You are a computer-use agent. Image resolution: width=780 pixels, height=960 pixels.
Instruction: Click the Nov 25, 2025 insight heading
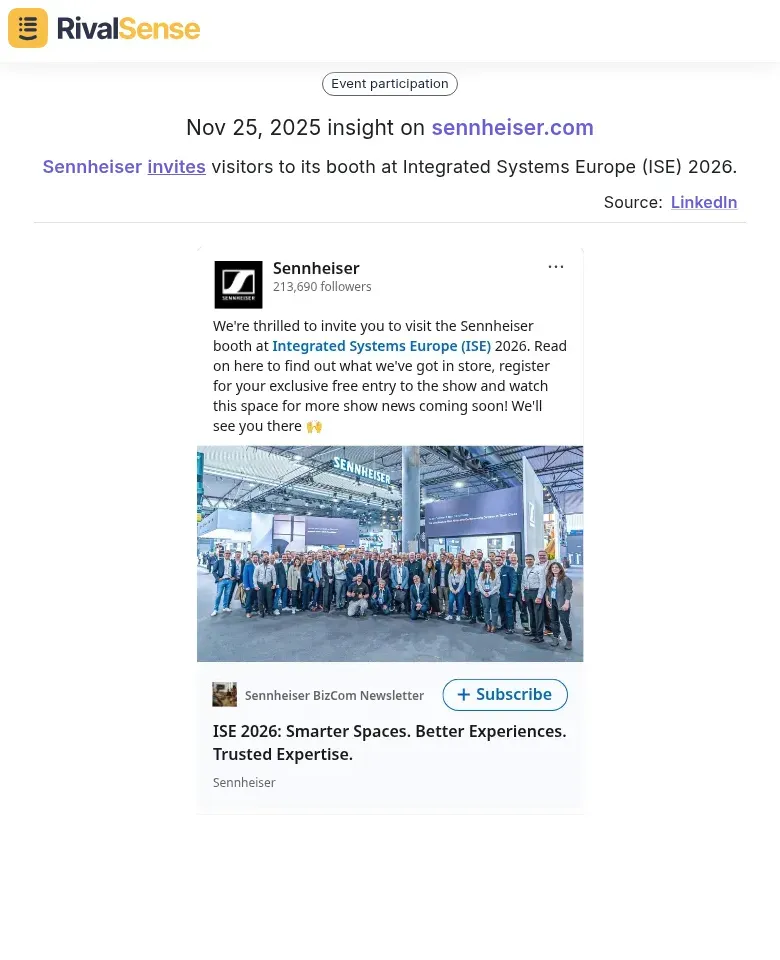306,128
